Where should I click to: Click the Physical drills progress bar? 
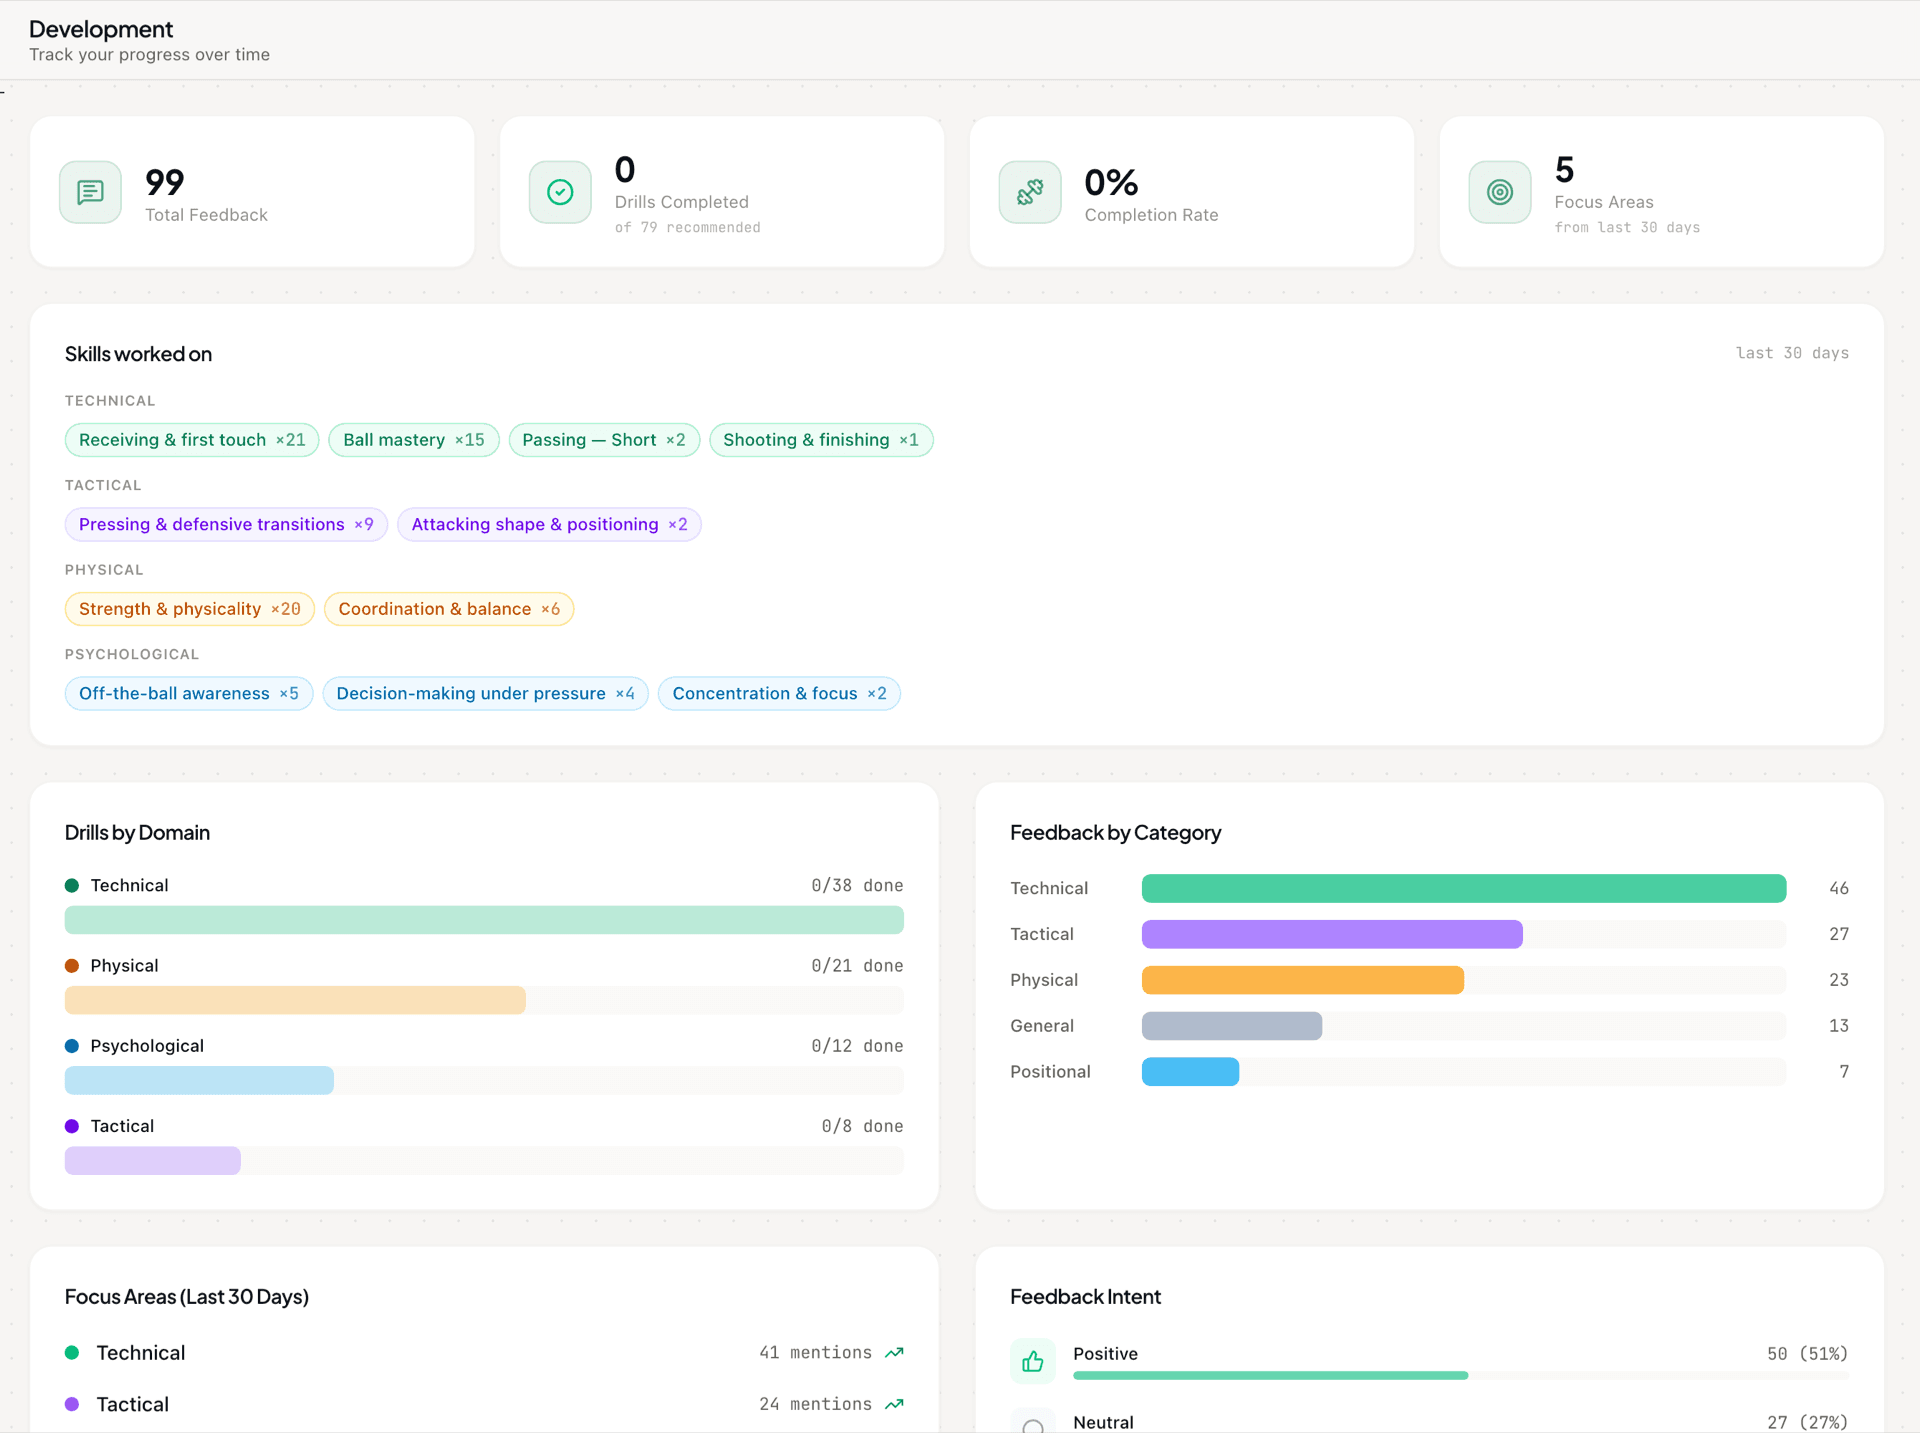coord(484,1000)
